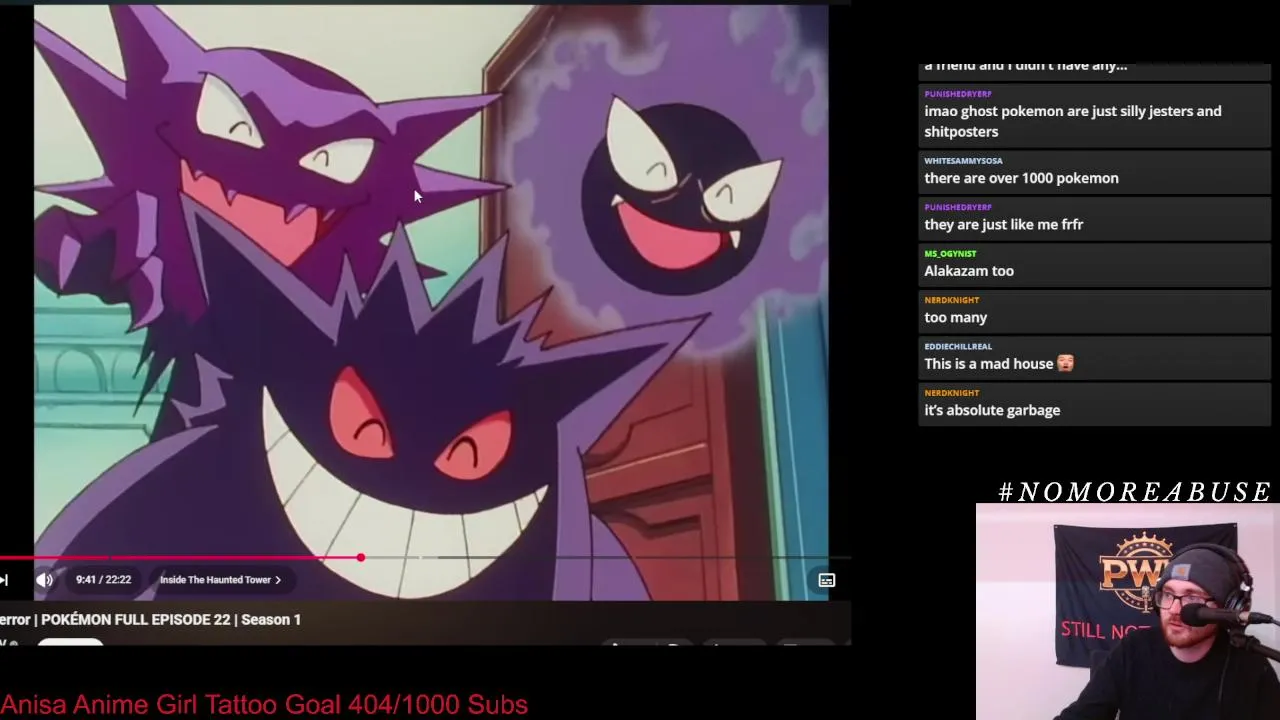
Task: Select the EDDIECHILLREAL username in chat
Action: point(958,347)
